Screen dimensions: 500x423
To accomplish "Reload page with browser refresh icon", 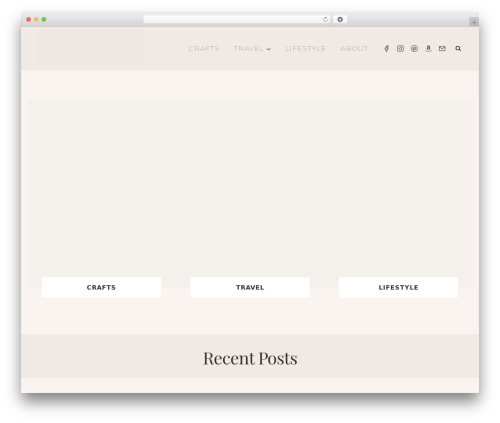I will [x=325, y=20].
